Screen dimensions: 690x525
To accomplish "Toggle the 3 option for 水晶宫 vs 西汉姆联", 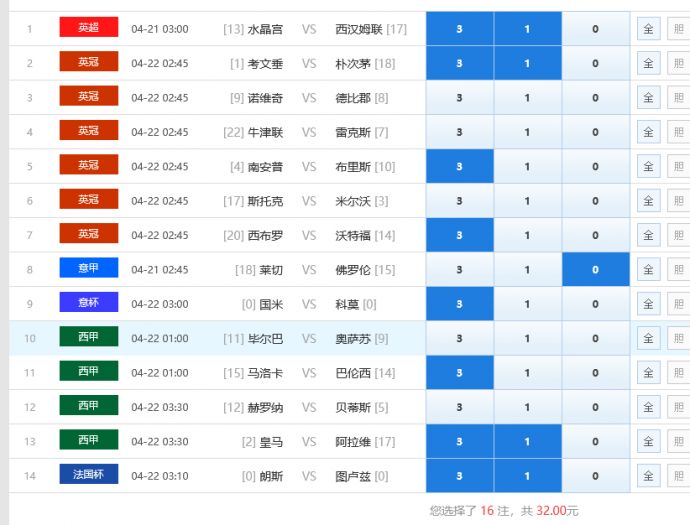I will click(x=459, y=29).
